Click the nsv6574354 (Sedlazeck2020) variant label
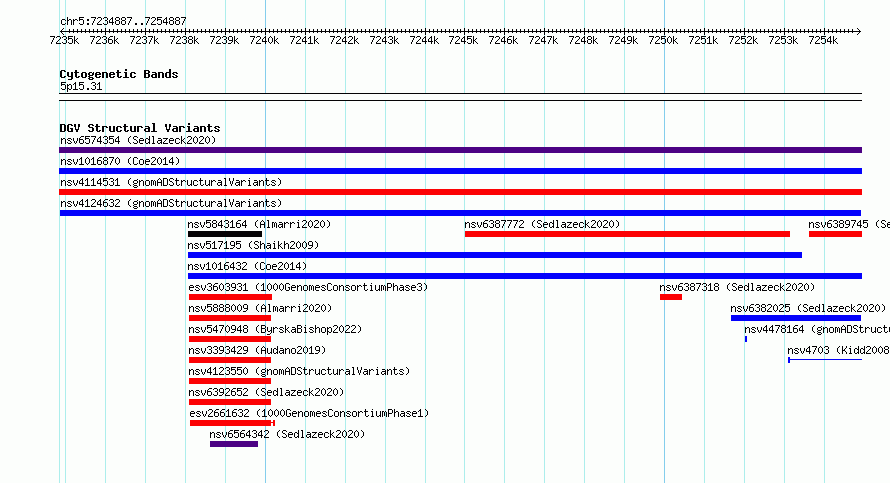Image resolution: width=890 pixels, height=483 pixels. 138,140
